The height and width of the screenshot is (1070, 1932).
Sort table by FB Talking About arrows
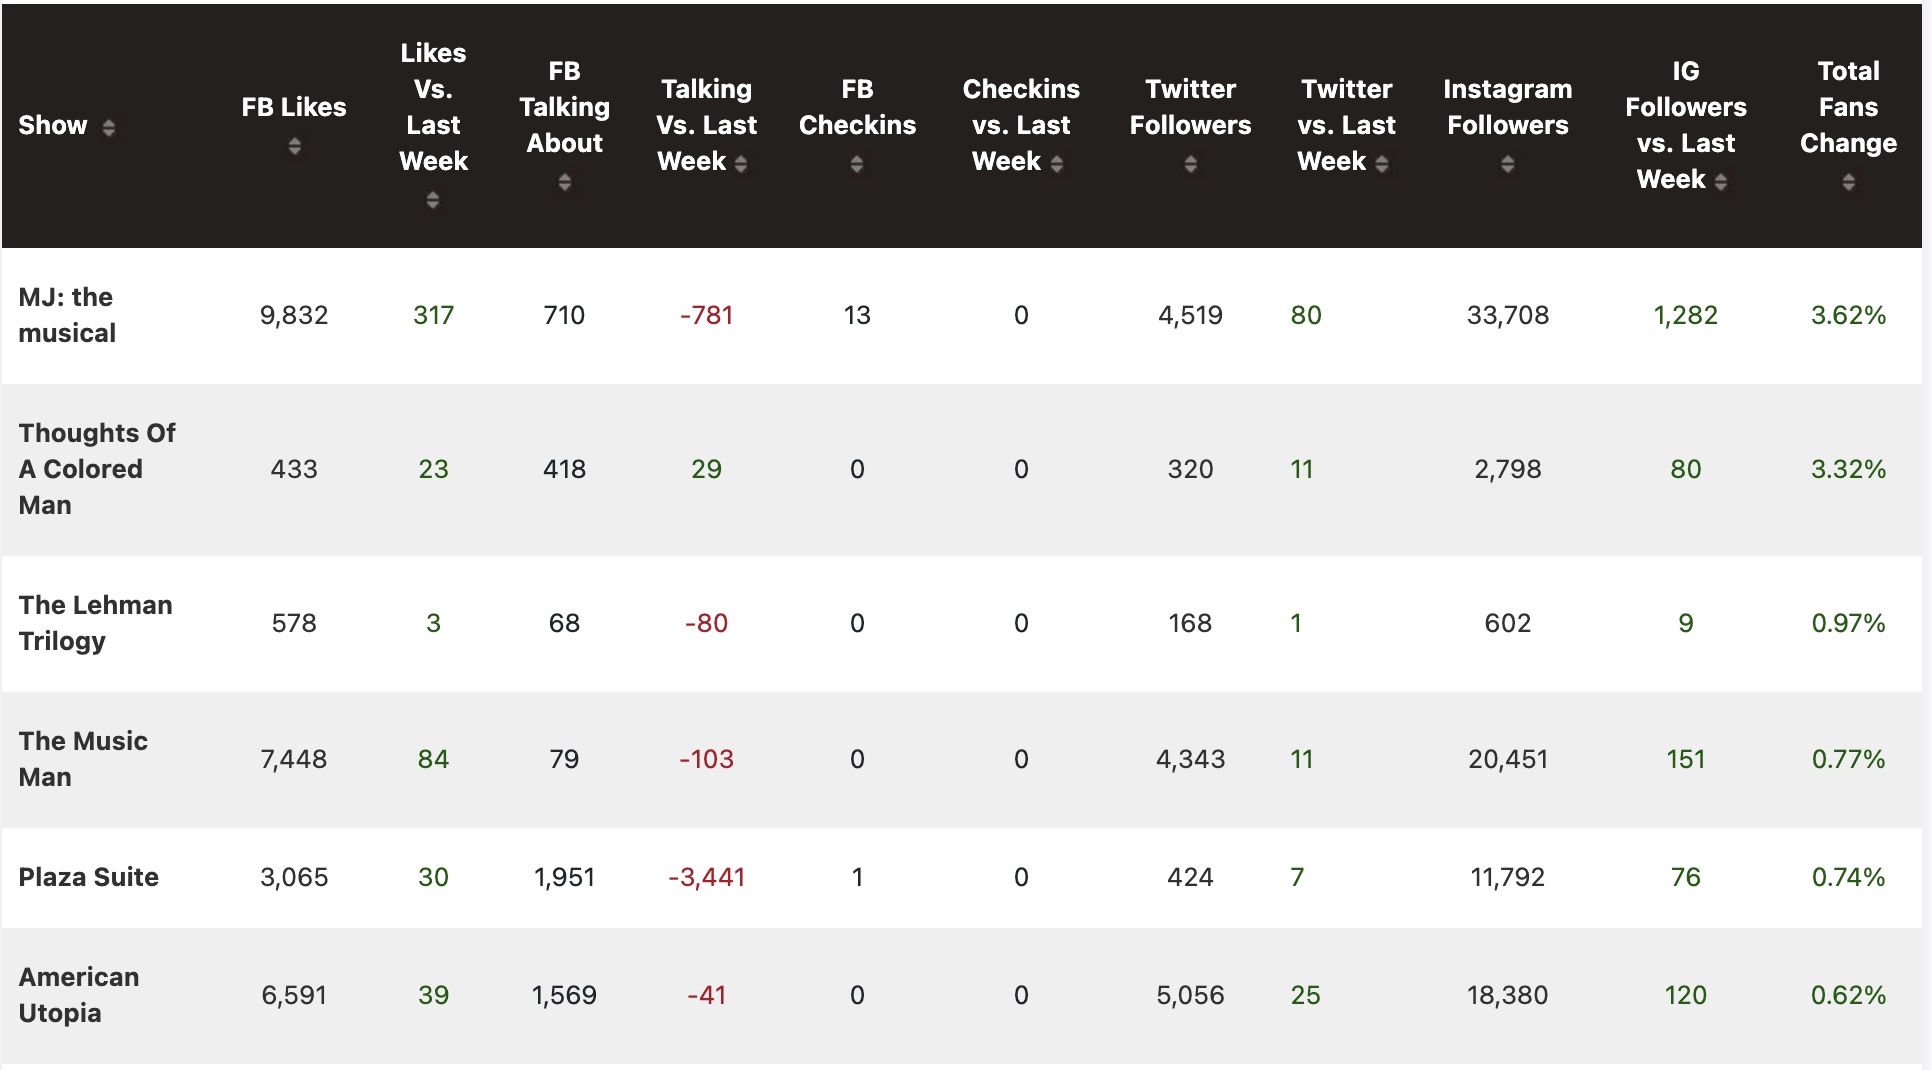[x=565, y=183]
